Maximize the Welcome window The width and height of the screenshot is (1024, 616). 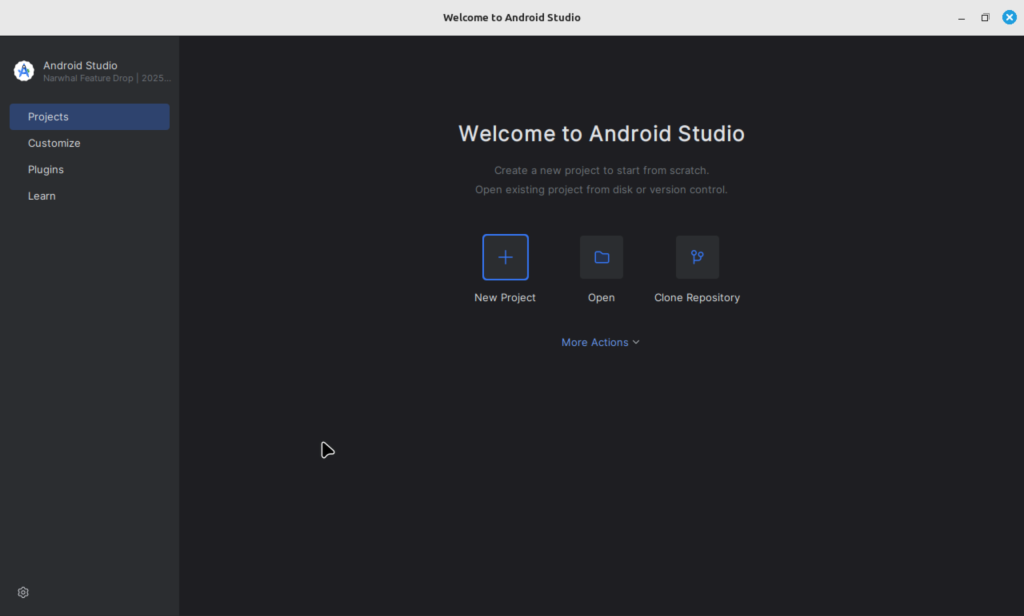tap(985, 17)
